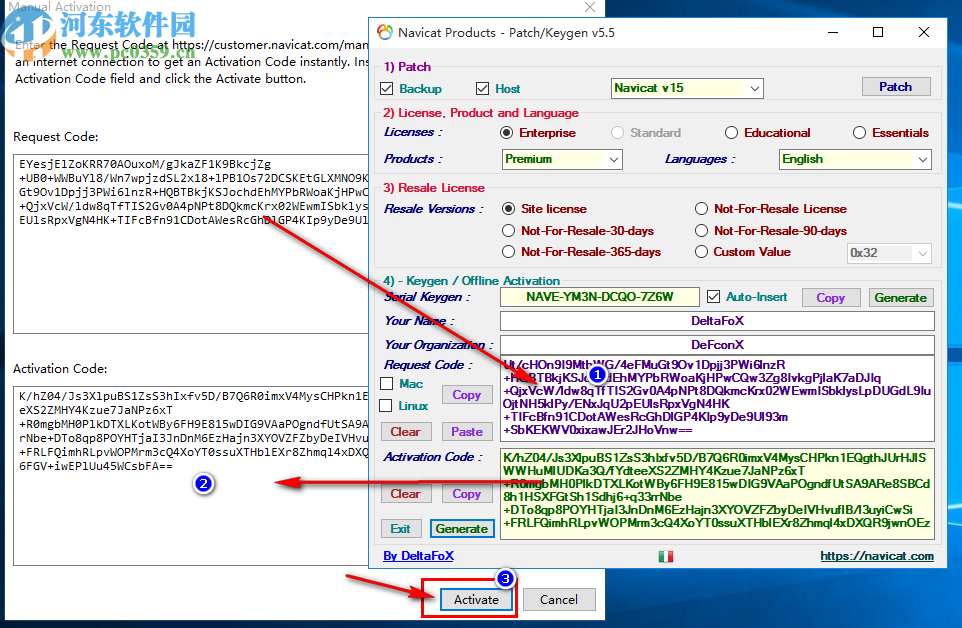This screenshot has width=962, height=628.
Task: Select the Custom Value resale option
Action: point(701,252)
